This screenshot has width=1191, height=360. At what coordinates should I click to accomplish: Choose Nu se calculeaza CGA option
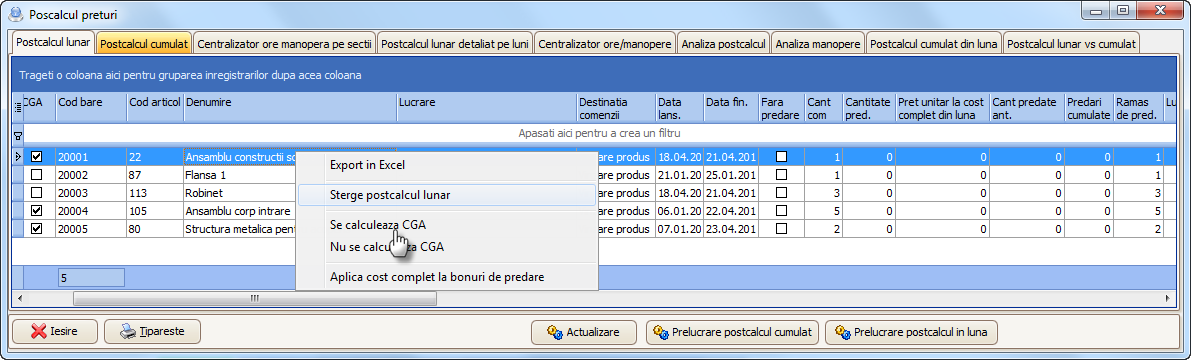click(447, 247)
